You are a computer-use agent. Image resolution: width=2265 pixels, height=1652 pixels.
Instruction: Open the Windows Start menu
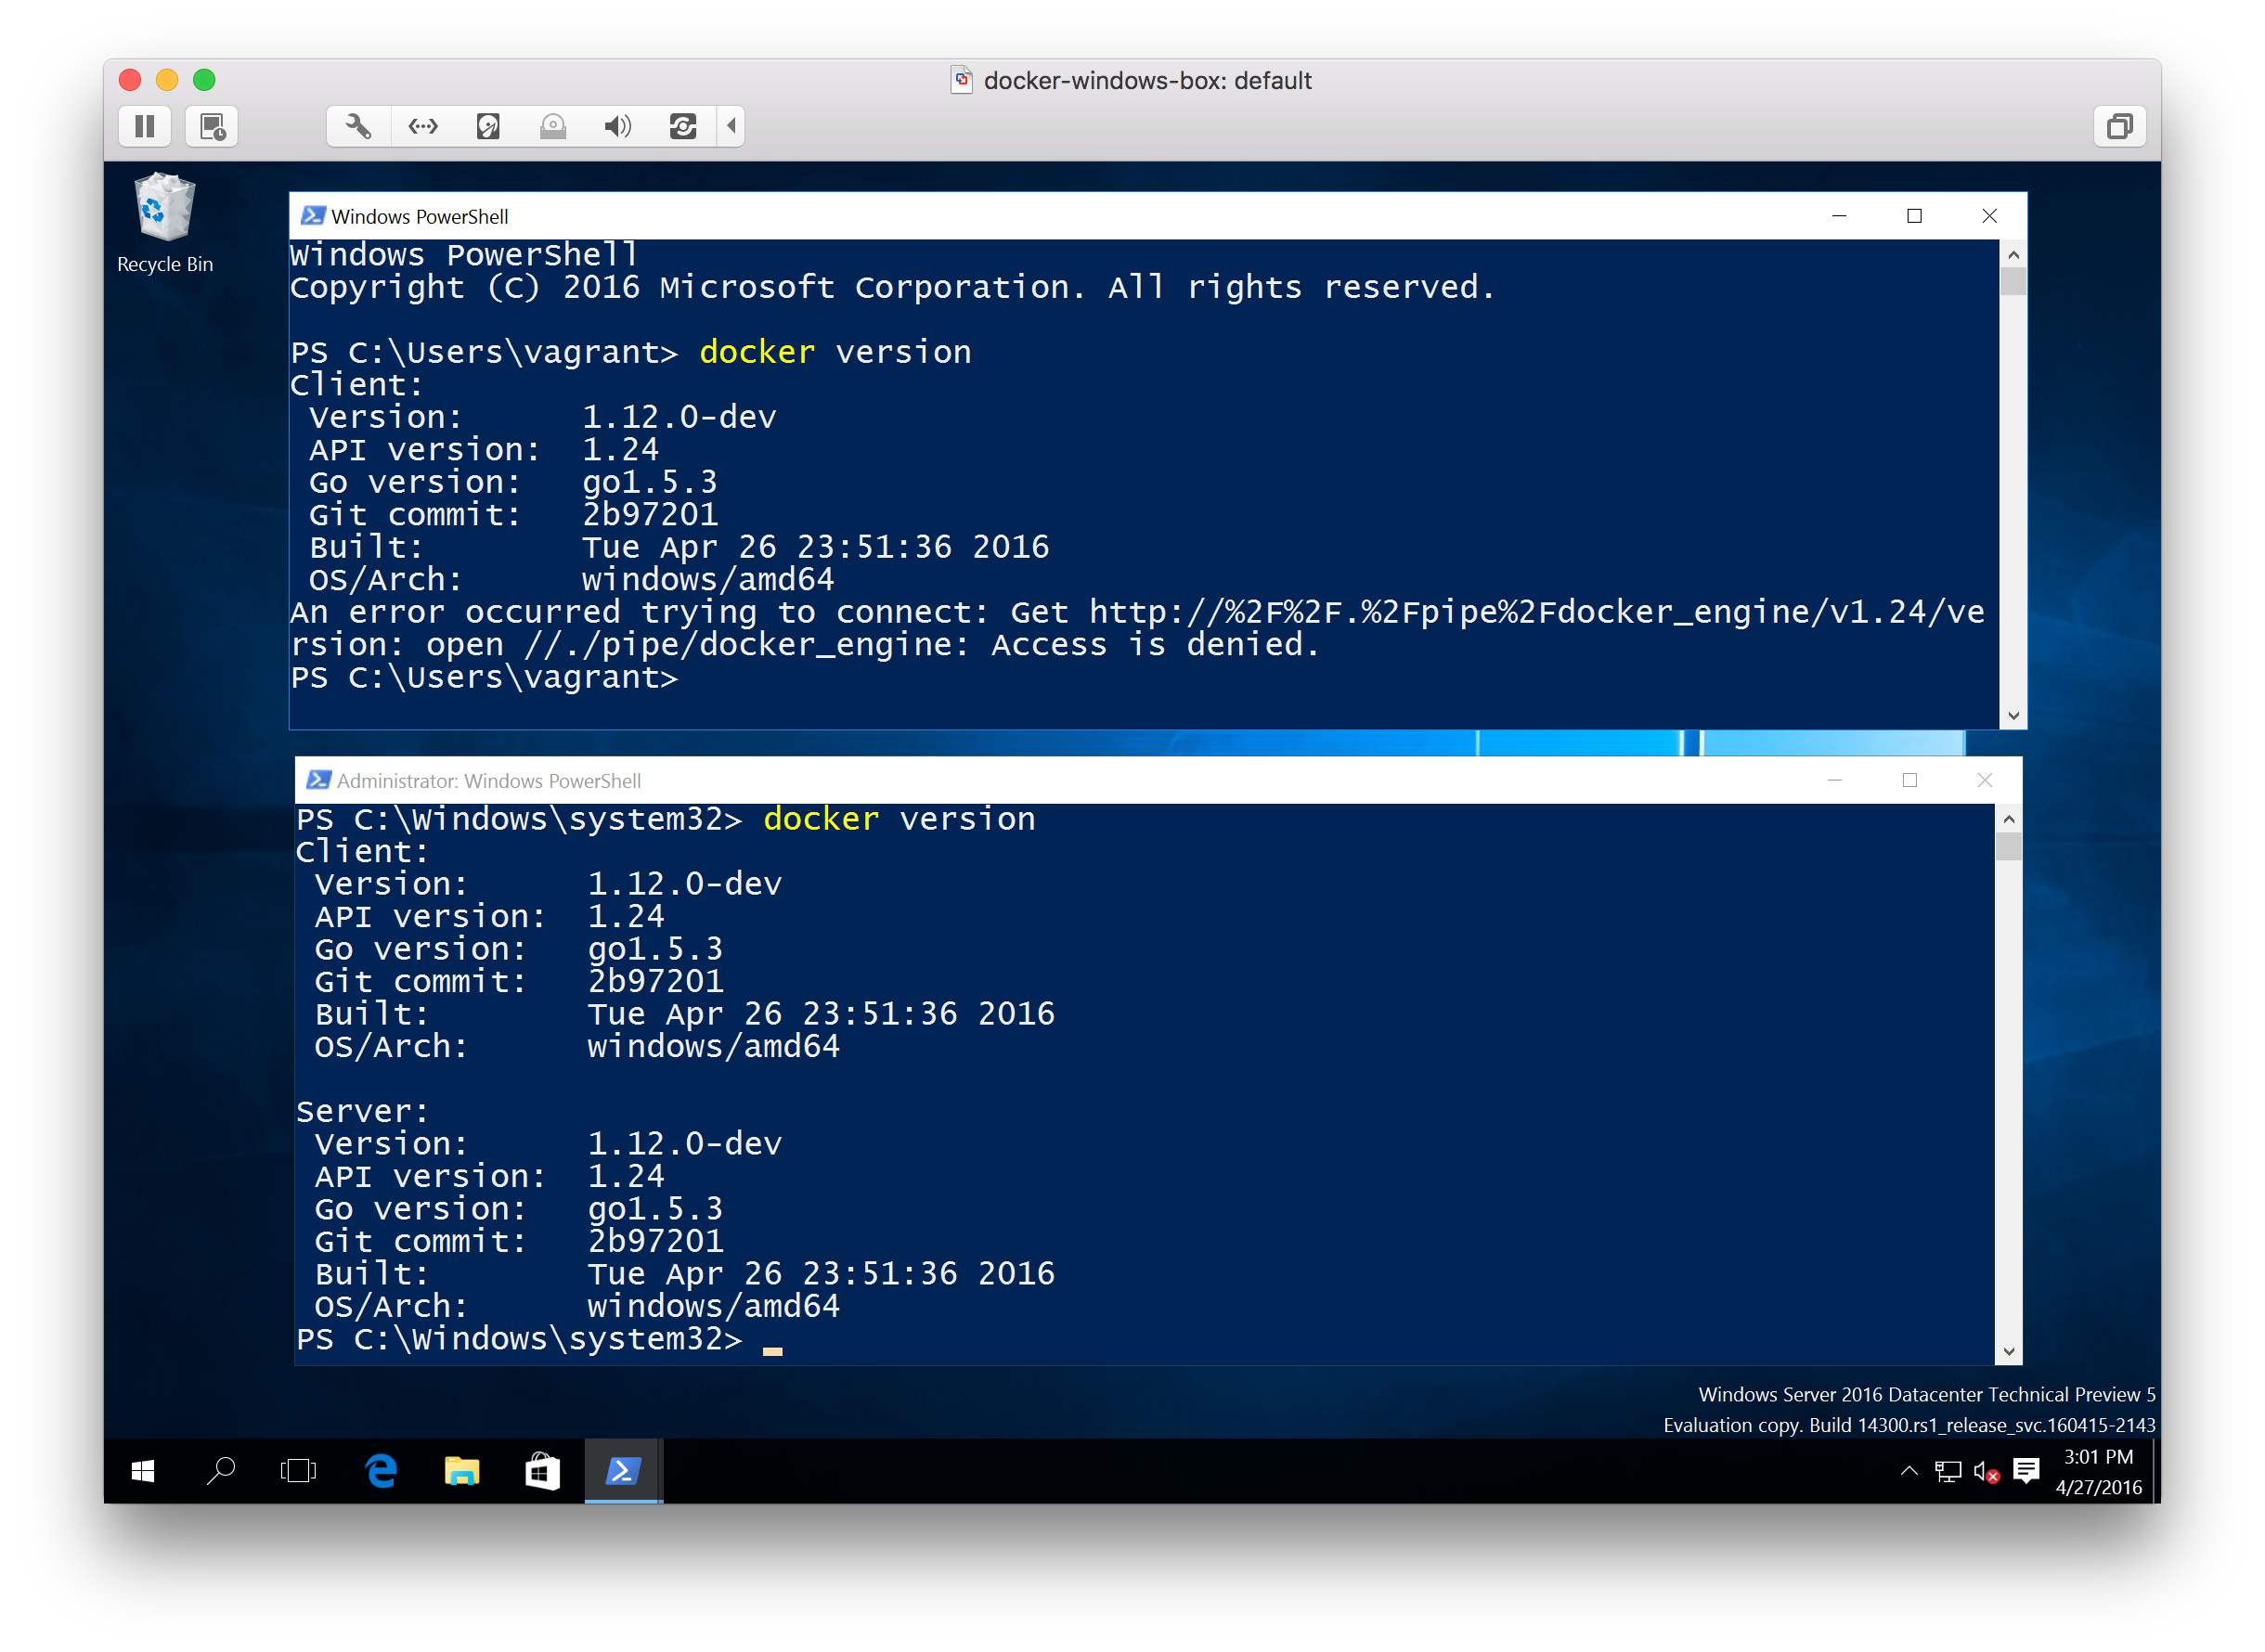[142, 1471]
